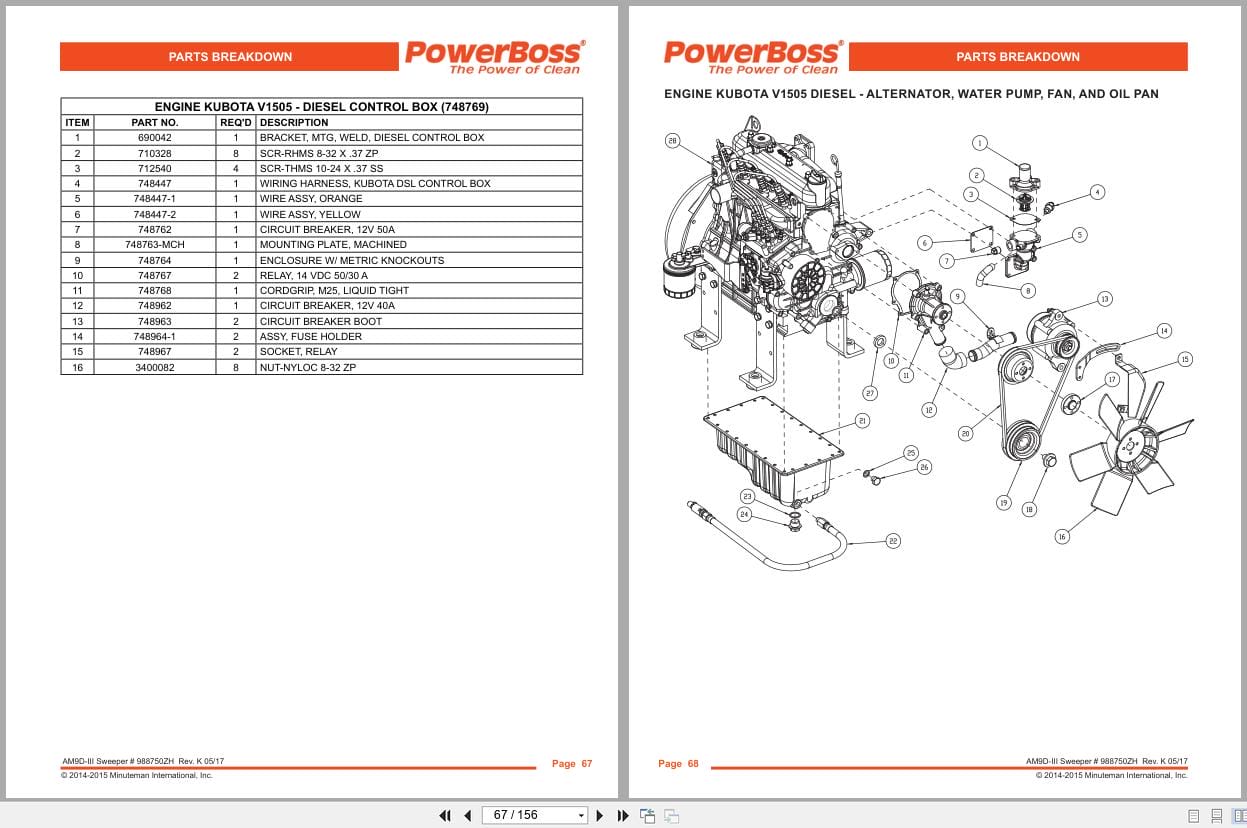Viewport: 1247px width, 828px height.
Task: Switch to continuous page layout
Action: pyautogui.click(x=1216, y=816)
